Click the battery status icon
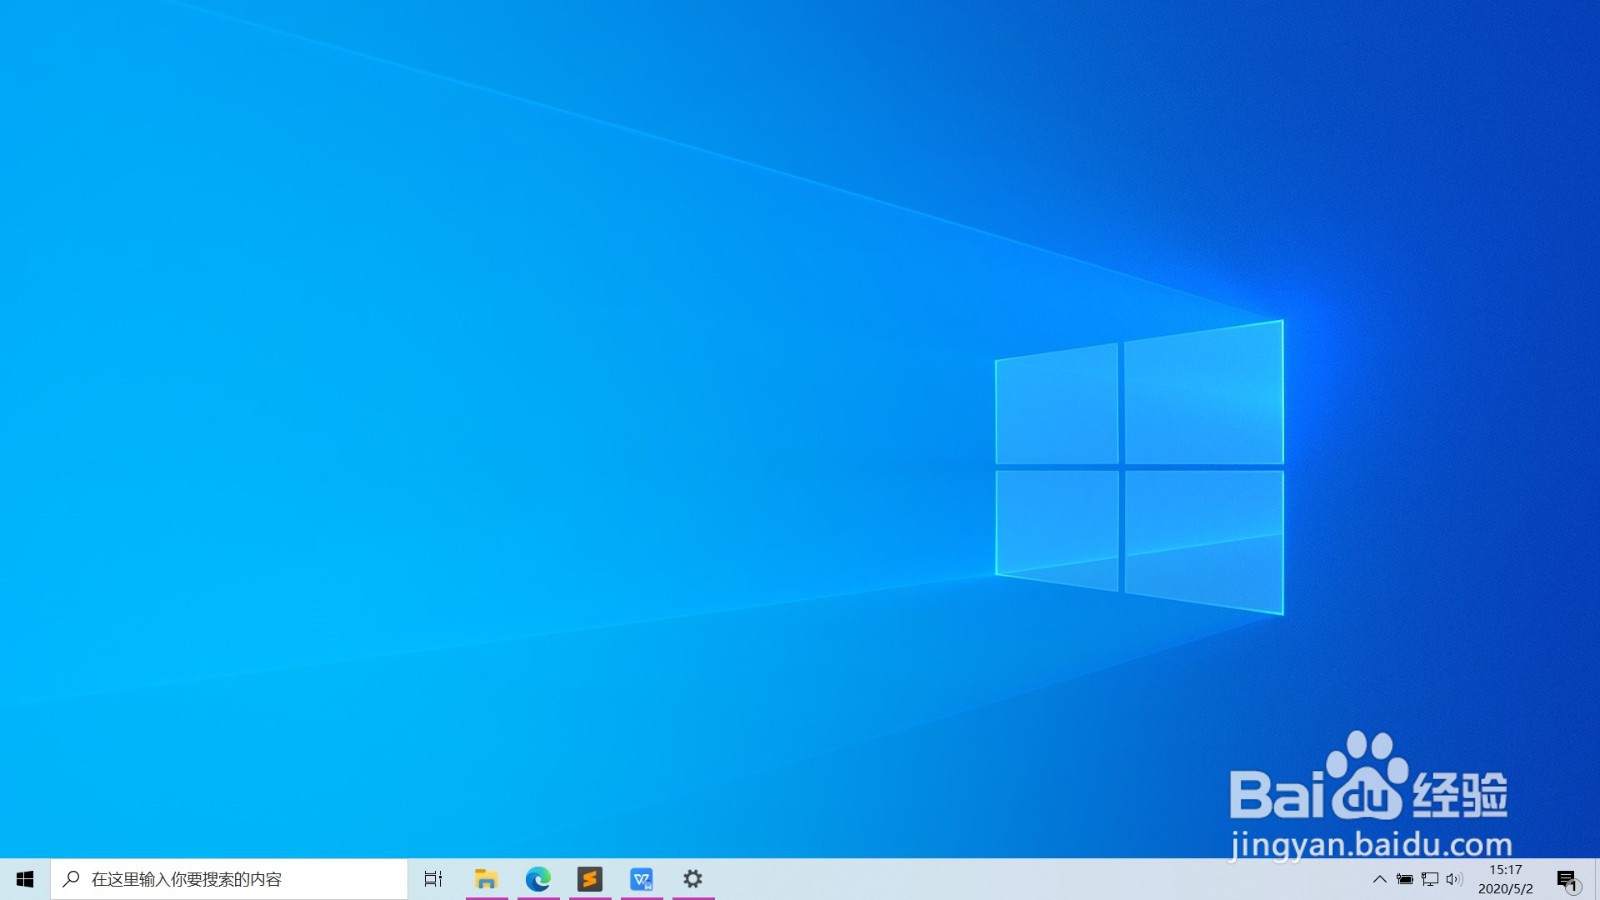The image size is (1600, 900). [1405, 879]
